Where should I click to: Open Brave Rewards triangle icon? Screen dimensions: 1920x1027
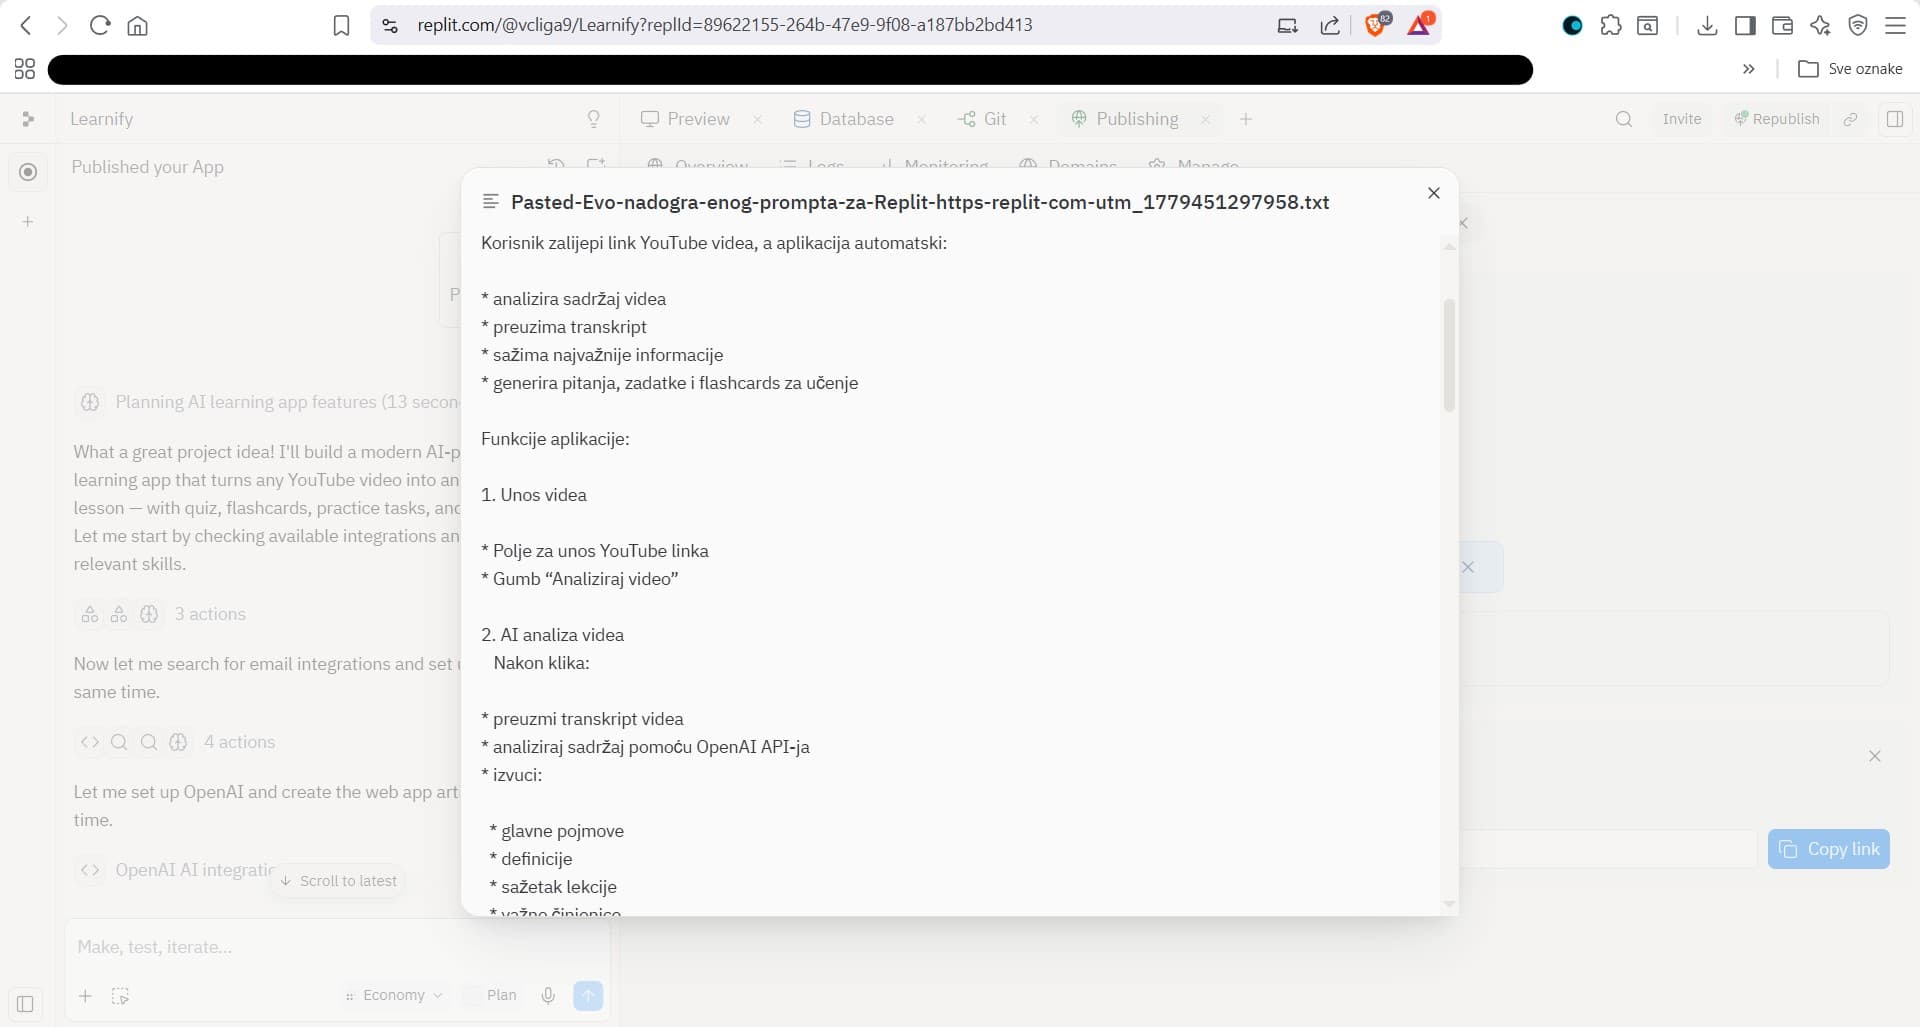pyautogui.click(x=1420, y=24)
